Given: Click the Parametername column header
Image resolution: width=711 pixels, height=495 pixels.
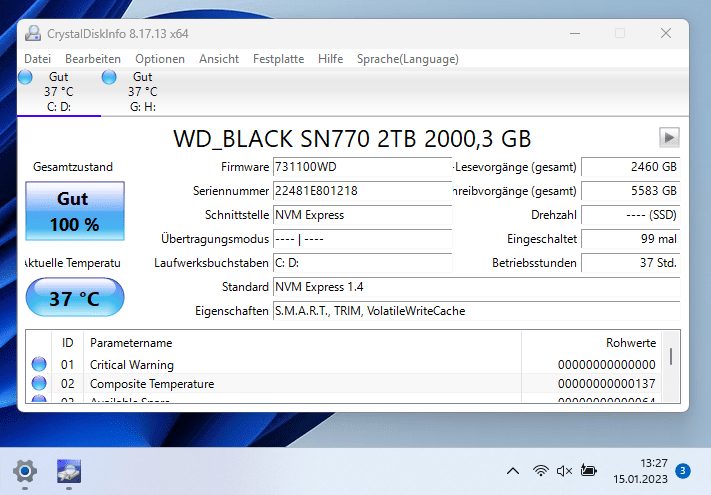Looking at the screenshot, I should [x=302, y=343].
